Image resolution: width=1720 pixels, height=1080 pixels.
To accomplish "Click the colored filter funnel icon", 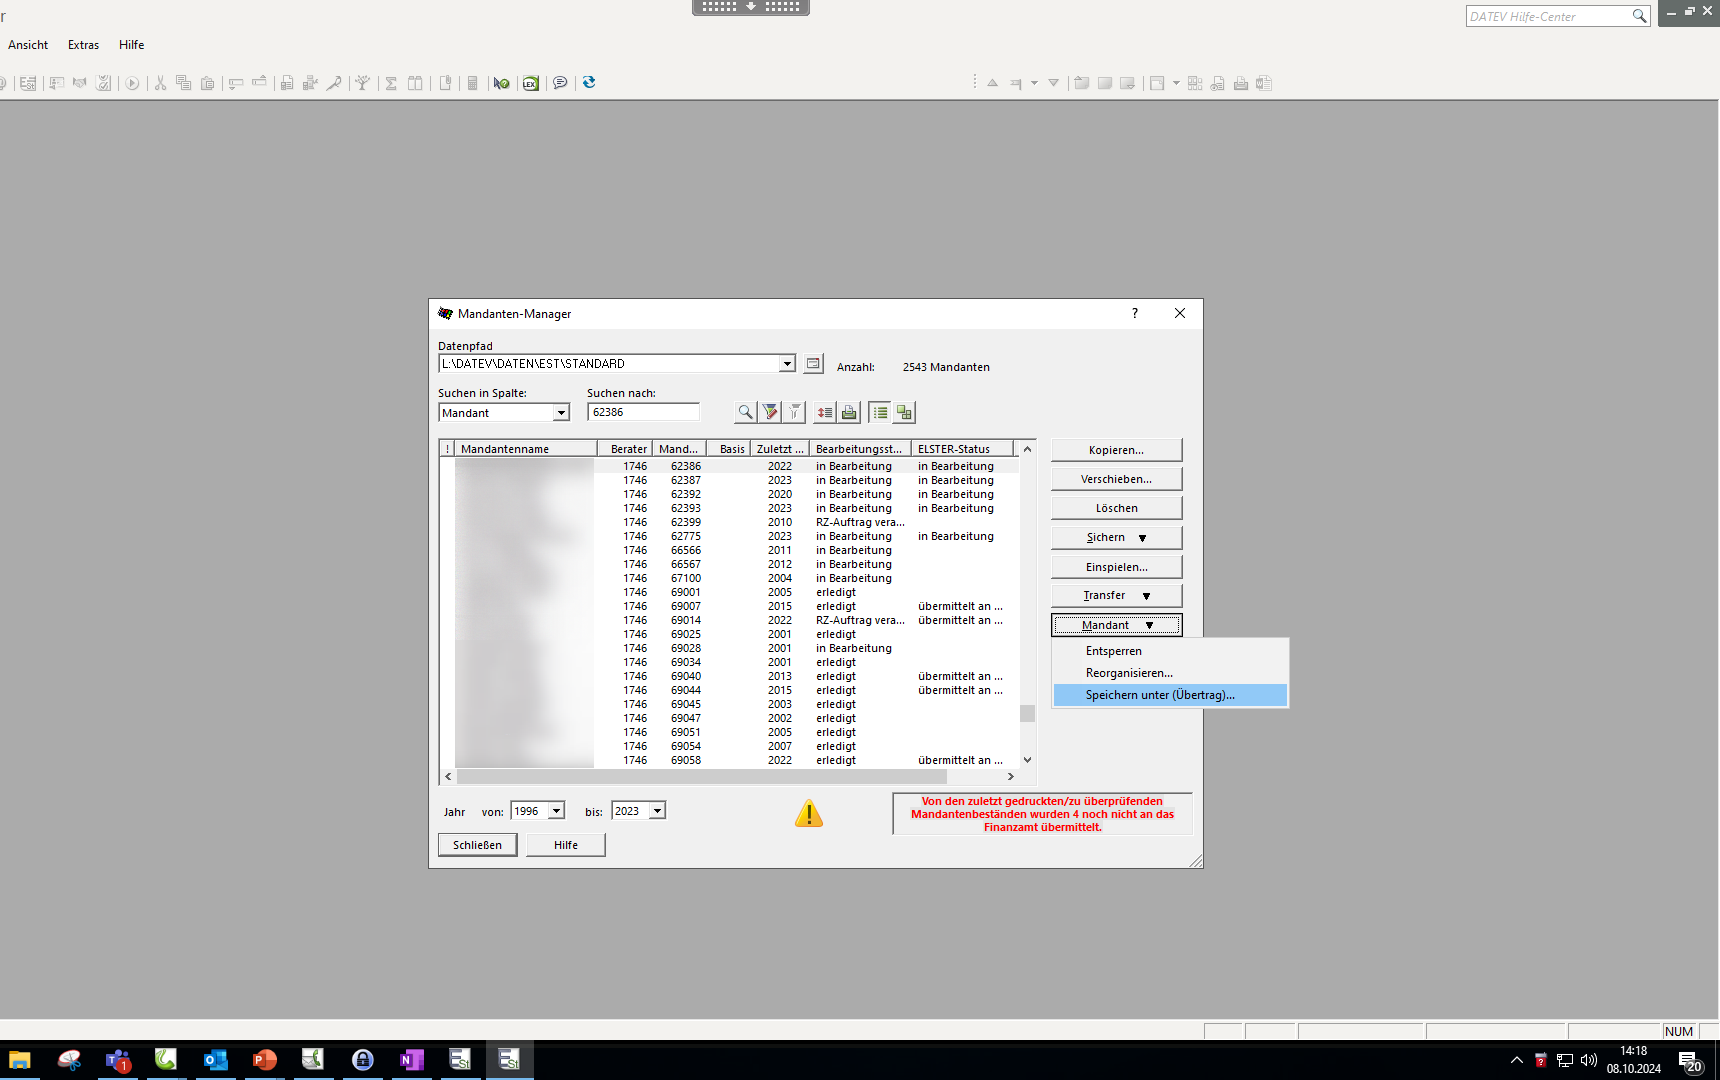I will tap(770, 412).
